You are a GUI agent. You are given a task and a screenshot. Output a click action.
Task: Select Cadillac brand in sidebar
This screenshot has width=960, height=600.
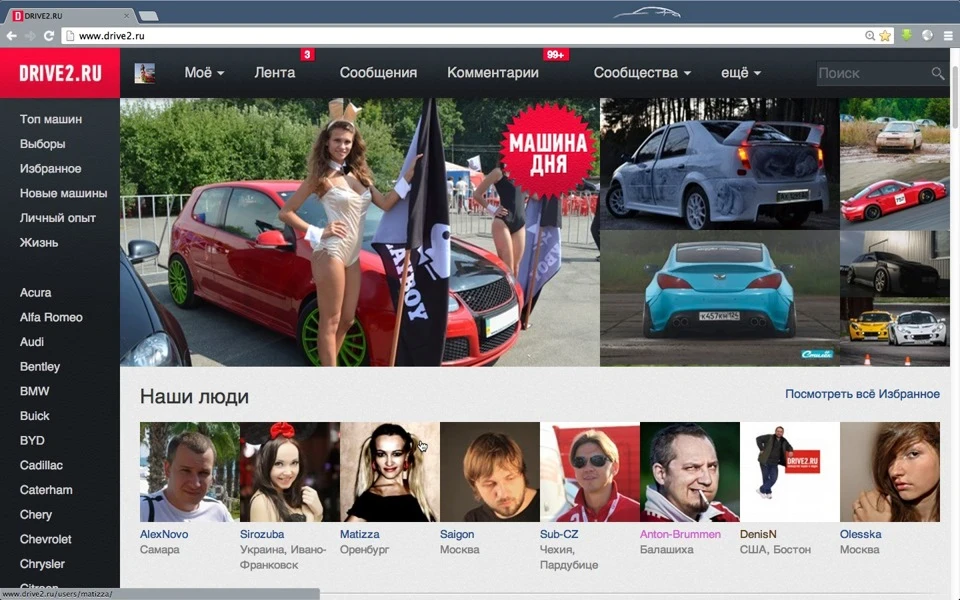[41, 465]
